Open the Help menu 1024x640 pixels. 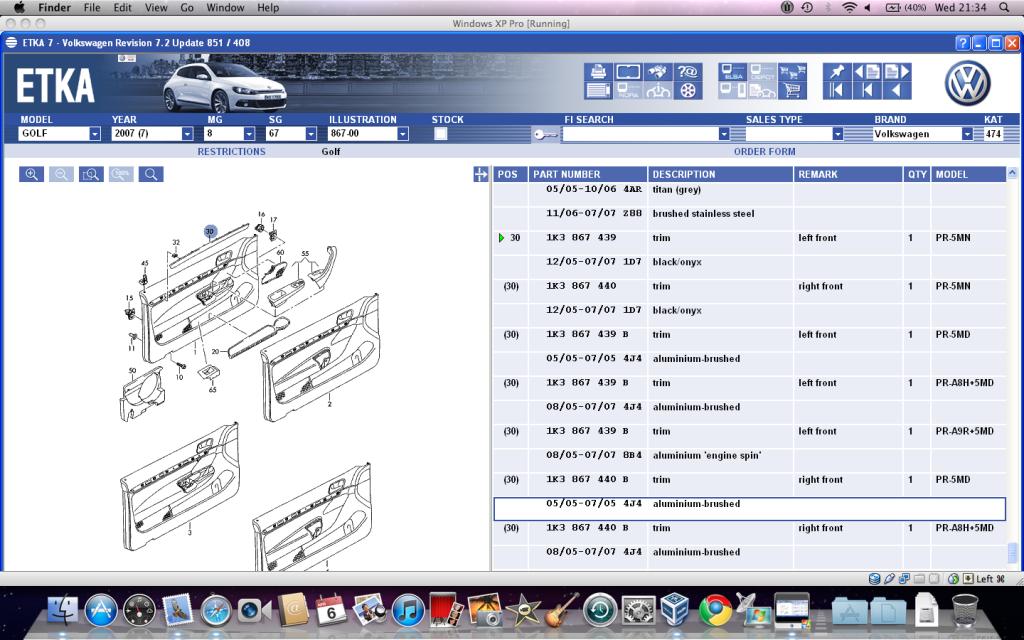pyautogui.click(x=268, y=8)
